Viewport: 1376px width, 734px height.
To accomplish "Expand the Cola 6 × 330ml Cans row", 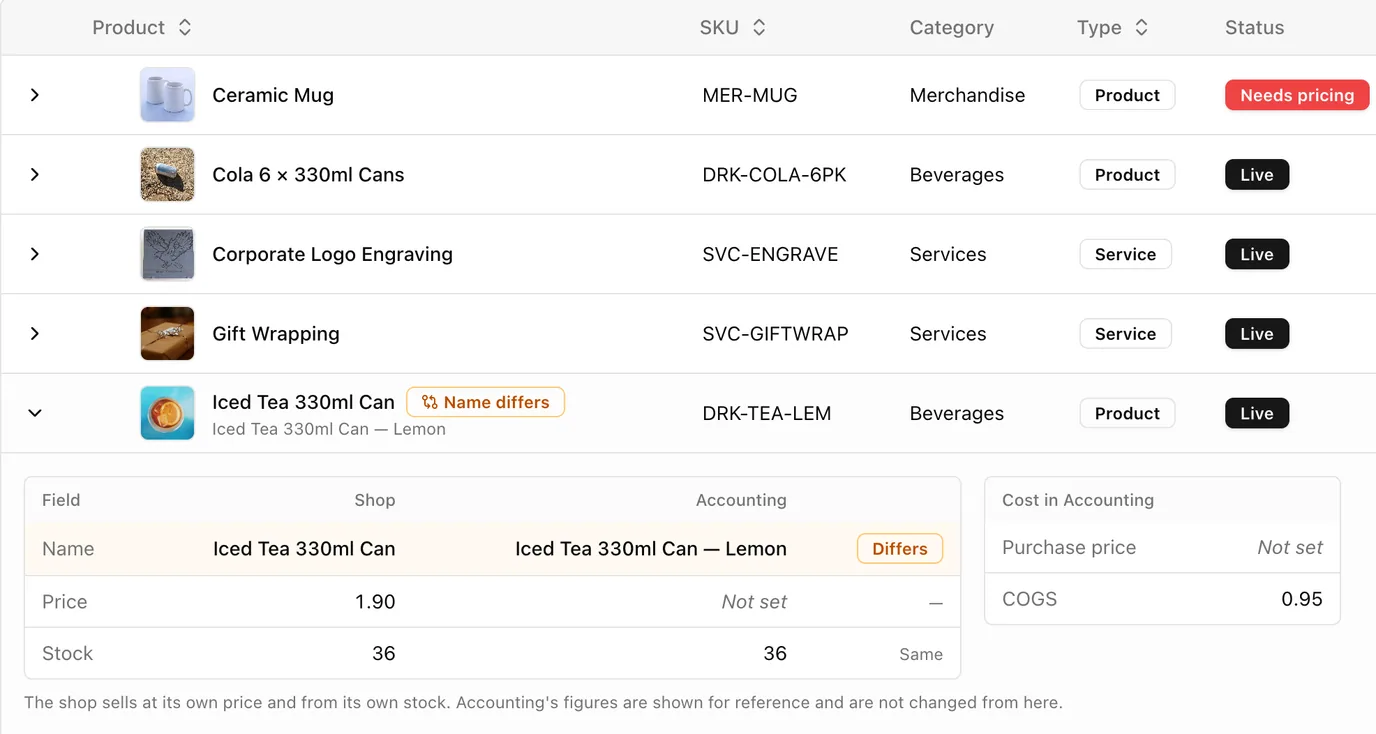I will tap(35, 175).
